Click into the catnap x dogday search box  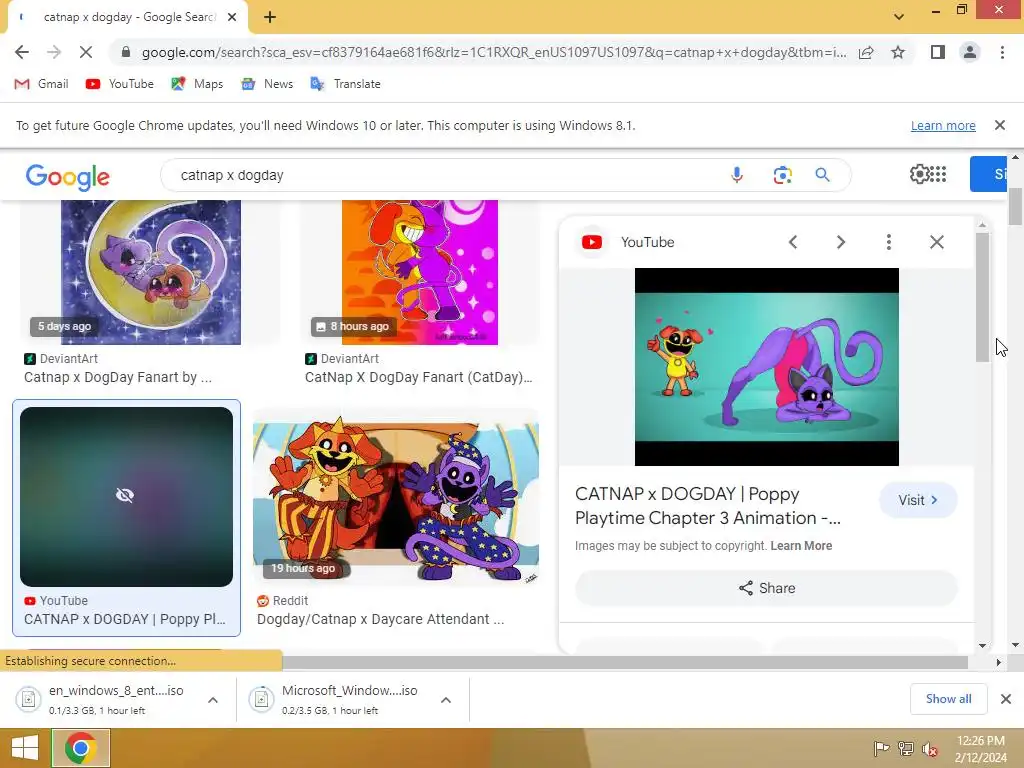pyautogui.click(x=444, y=175)
